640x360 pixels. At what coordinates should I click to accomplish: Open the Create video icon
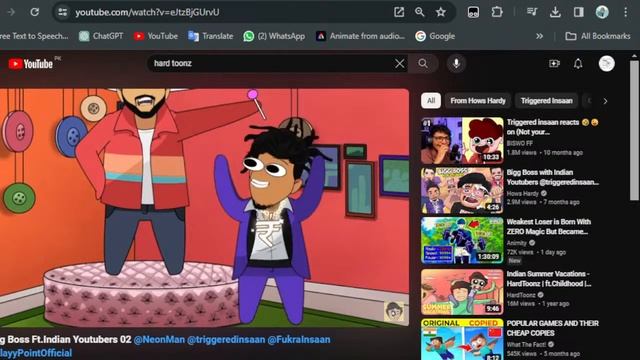554,63
